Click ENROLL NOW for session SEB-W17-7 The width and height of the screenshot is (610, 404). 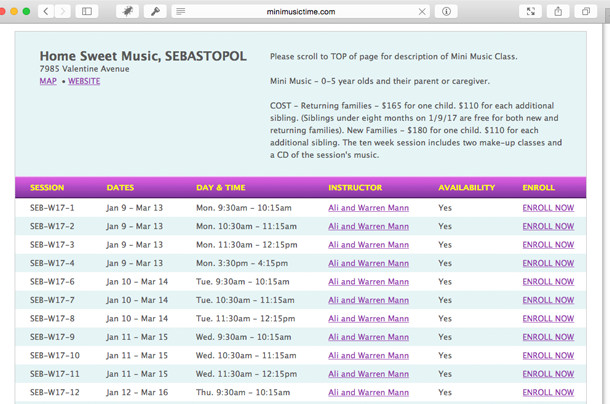click(x=548, y=300)
